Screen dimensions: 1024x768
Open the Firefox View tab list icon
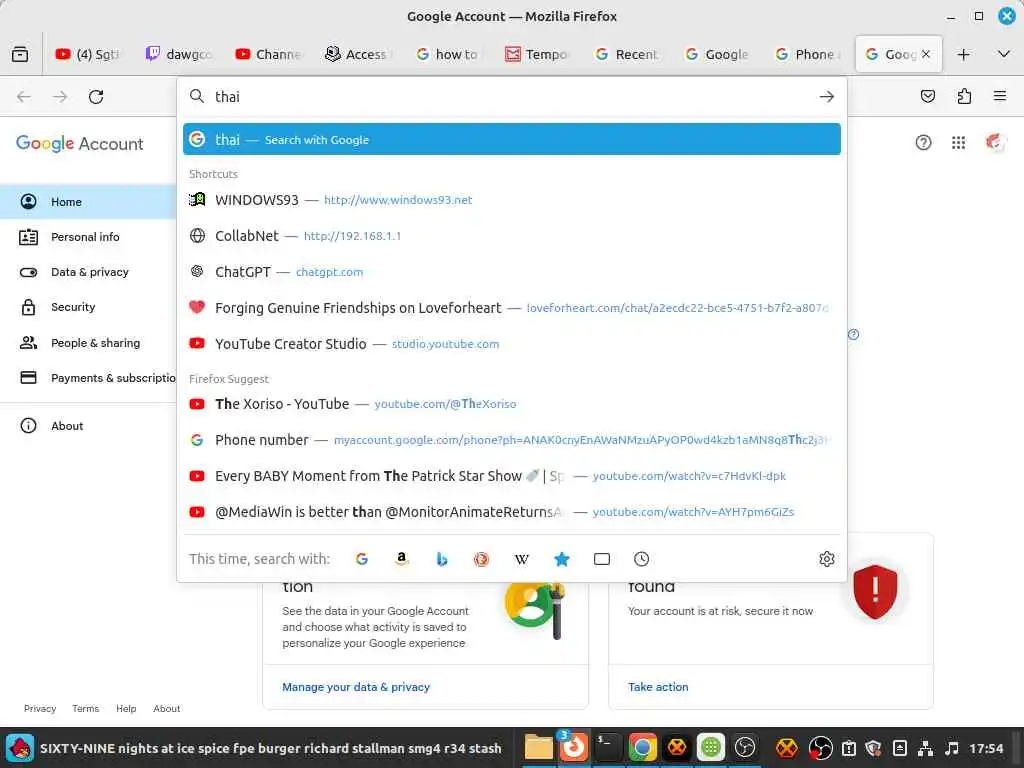pos(20,54)
